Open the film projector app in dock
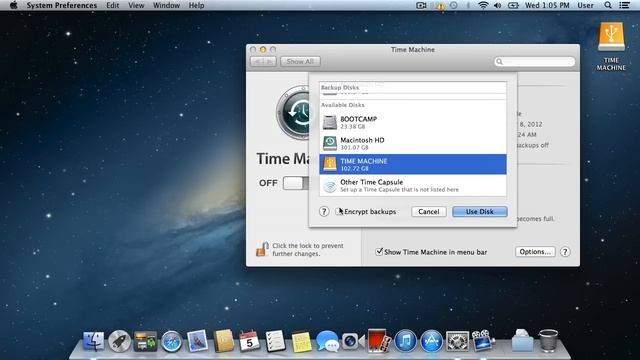The height and width of the screenshot is (360, 640). (x=483, y=340)
